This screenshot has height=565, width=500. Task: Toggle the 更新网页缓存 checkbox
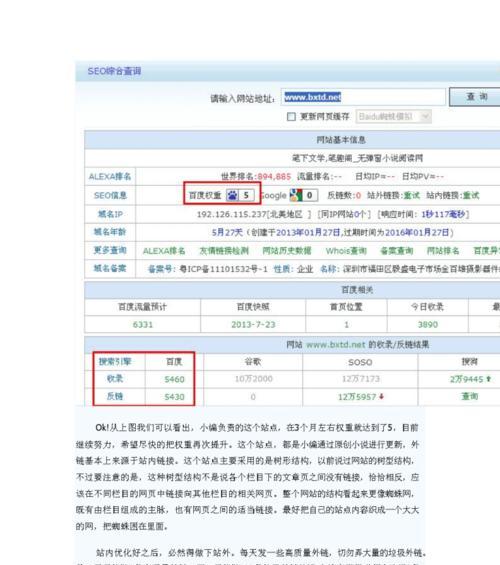[x=291, y=116]
